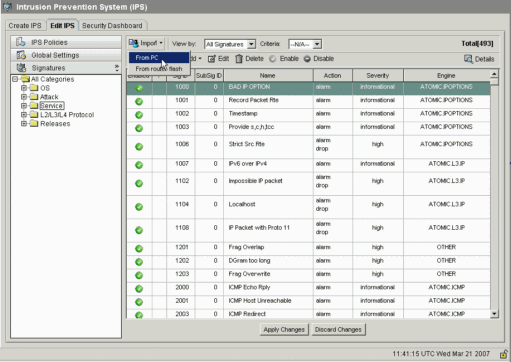Open Global Settings panel
511x362 pixels.
66,55
